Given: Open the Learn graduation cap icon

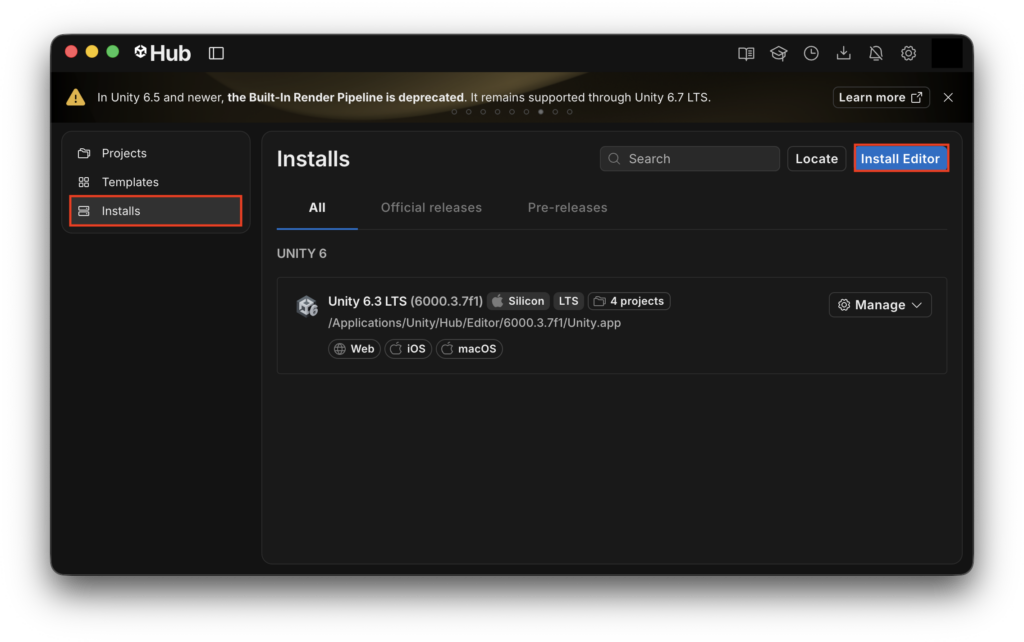Looking at the screenshot, I should (778, 54).
